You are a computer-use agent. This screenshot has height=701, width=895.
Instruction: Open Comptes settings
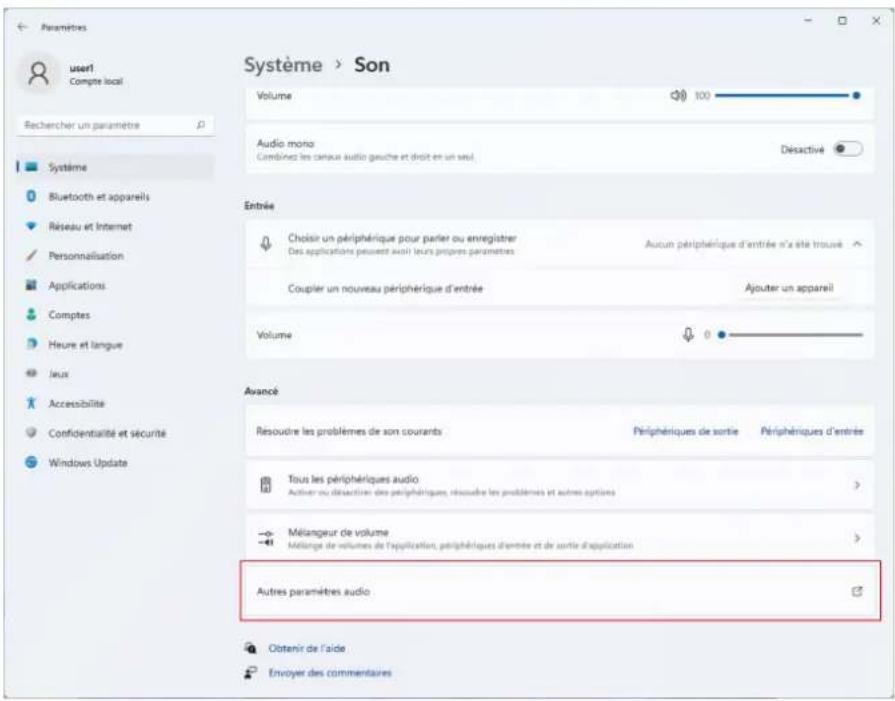(116, 315)
